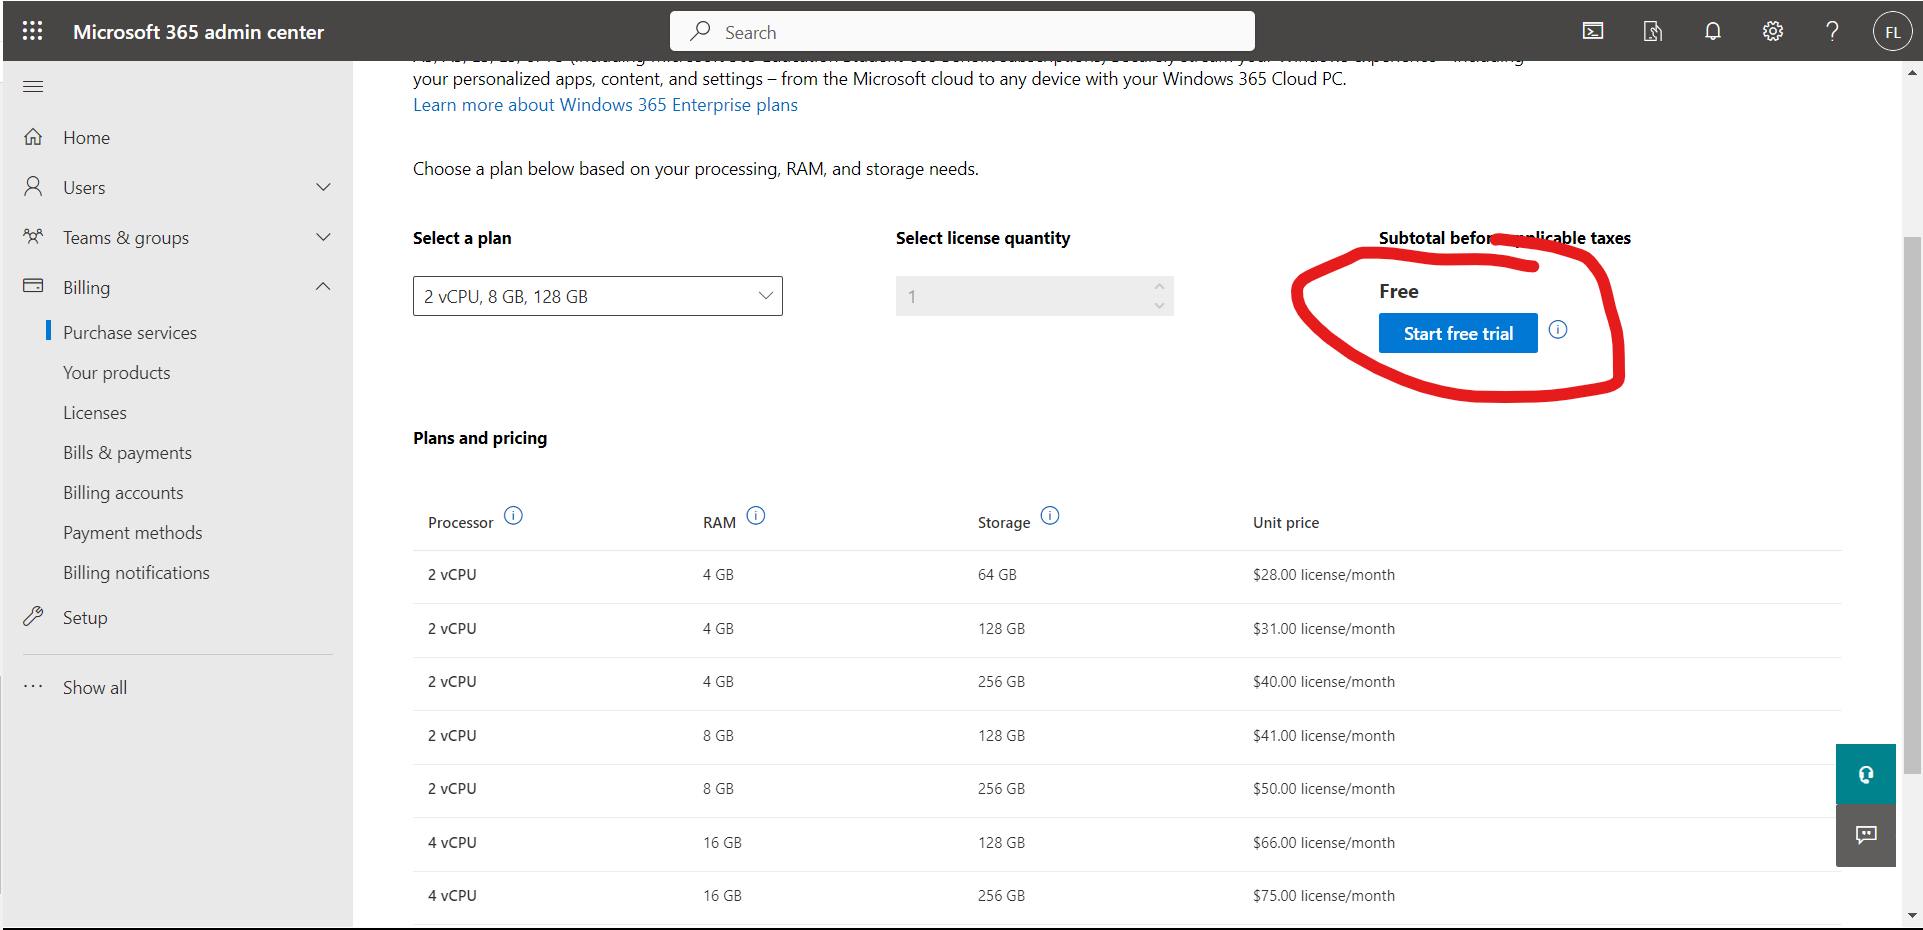Click info icon beside Start free trial
Viewport: 1923px width, 930px height.
[1558, 330]
